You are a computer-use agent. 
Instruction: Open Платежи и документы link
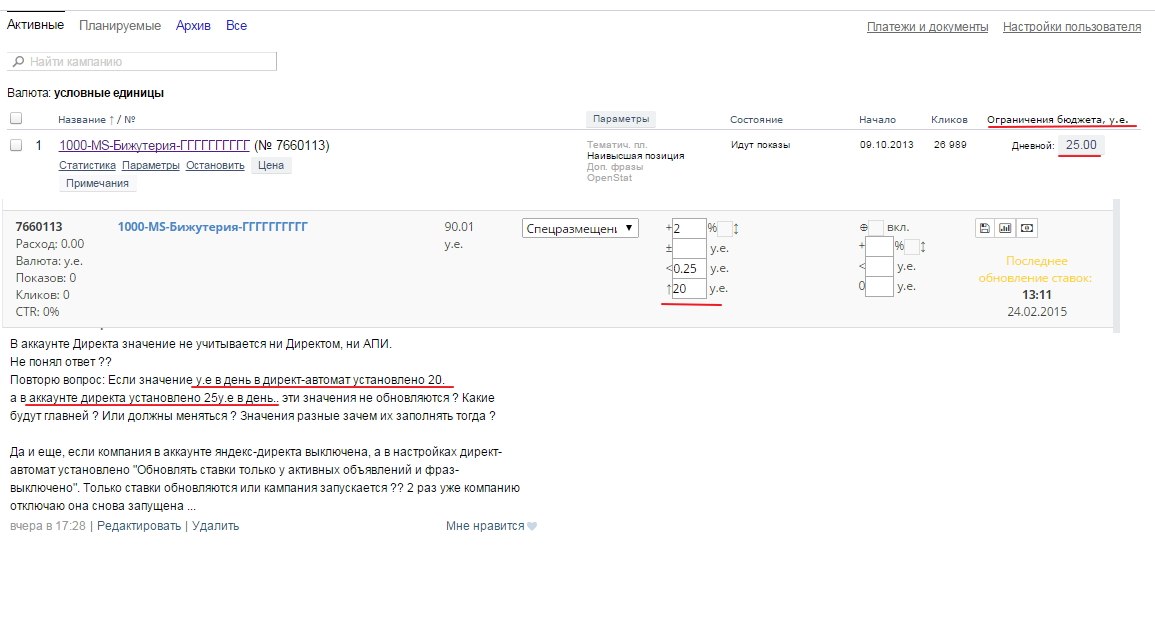(x=927, y=27)
